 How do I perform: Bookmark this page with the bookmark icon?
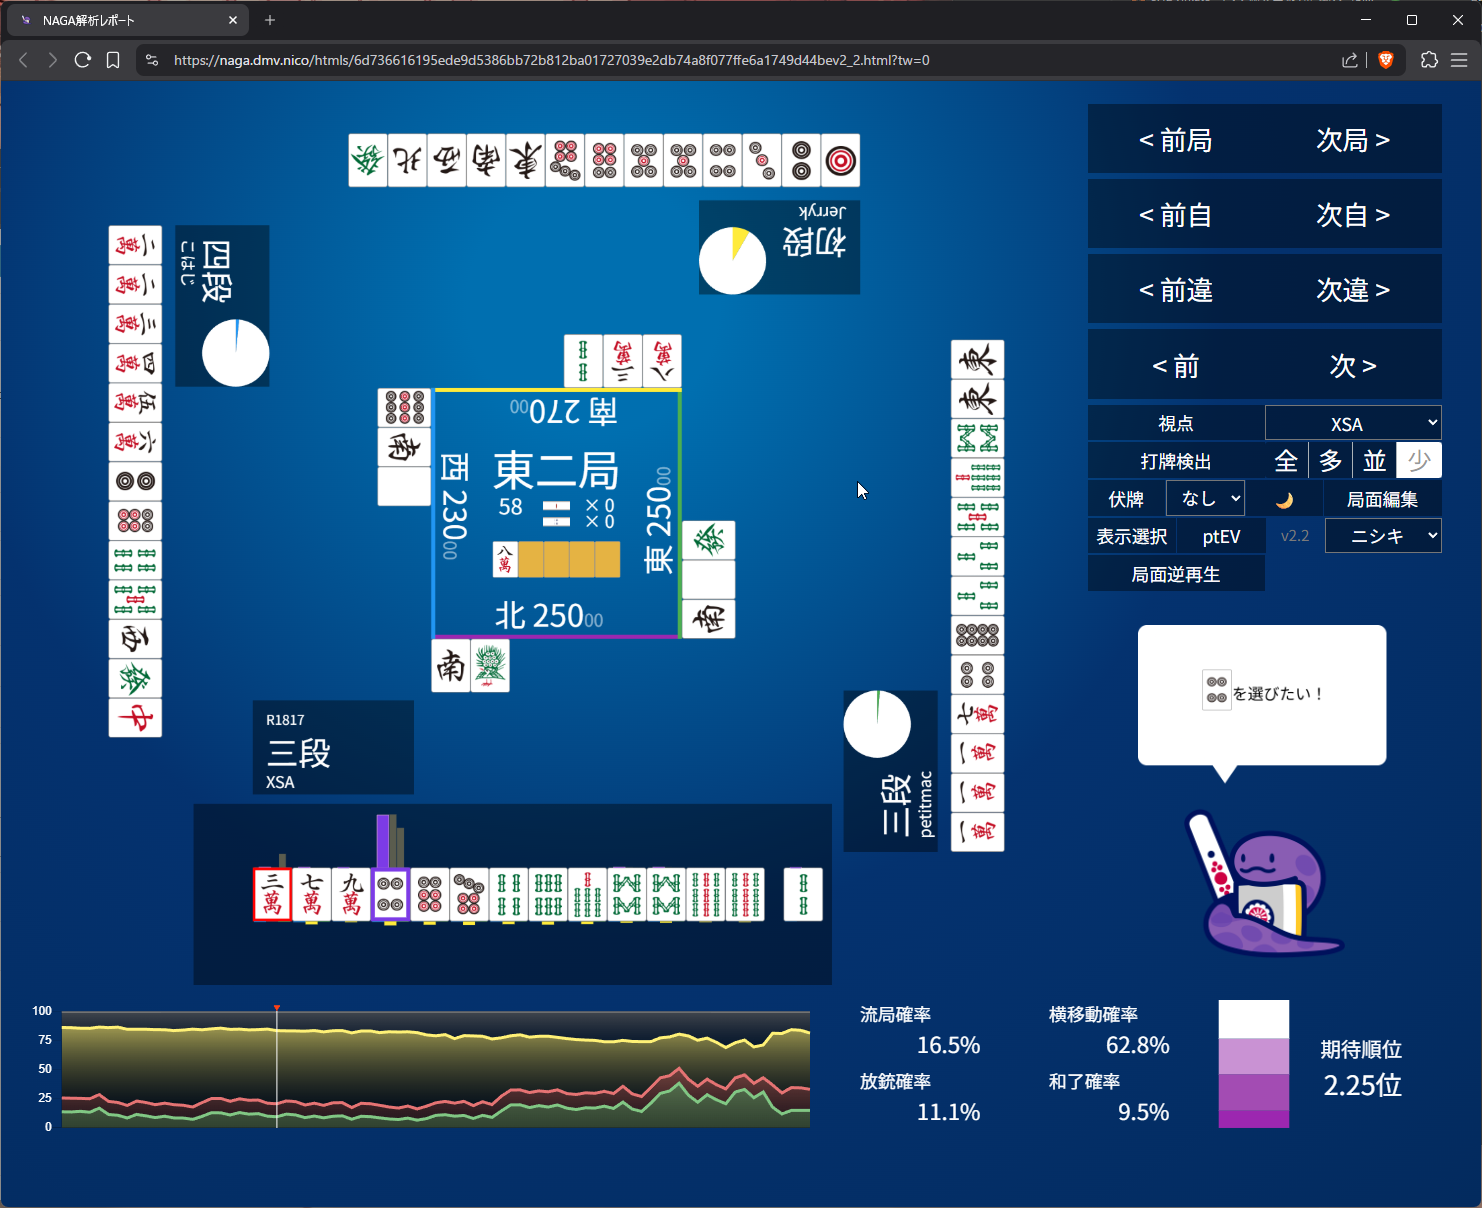(x=113, y=60)
